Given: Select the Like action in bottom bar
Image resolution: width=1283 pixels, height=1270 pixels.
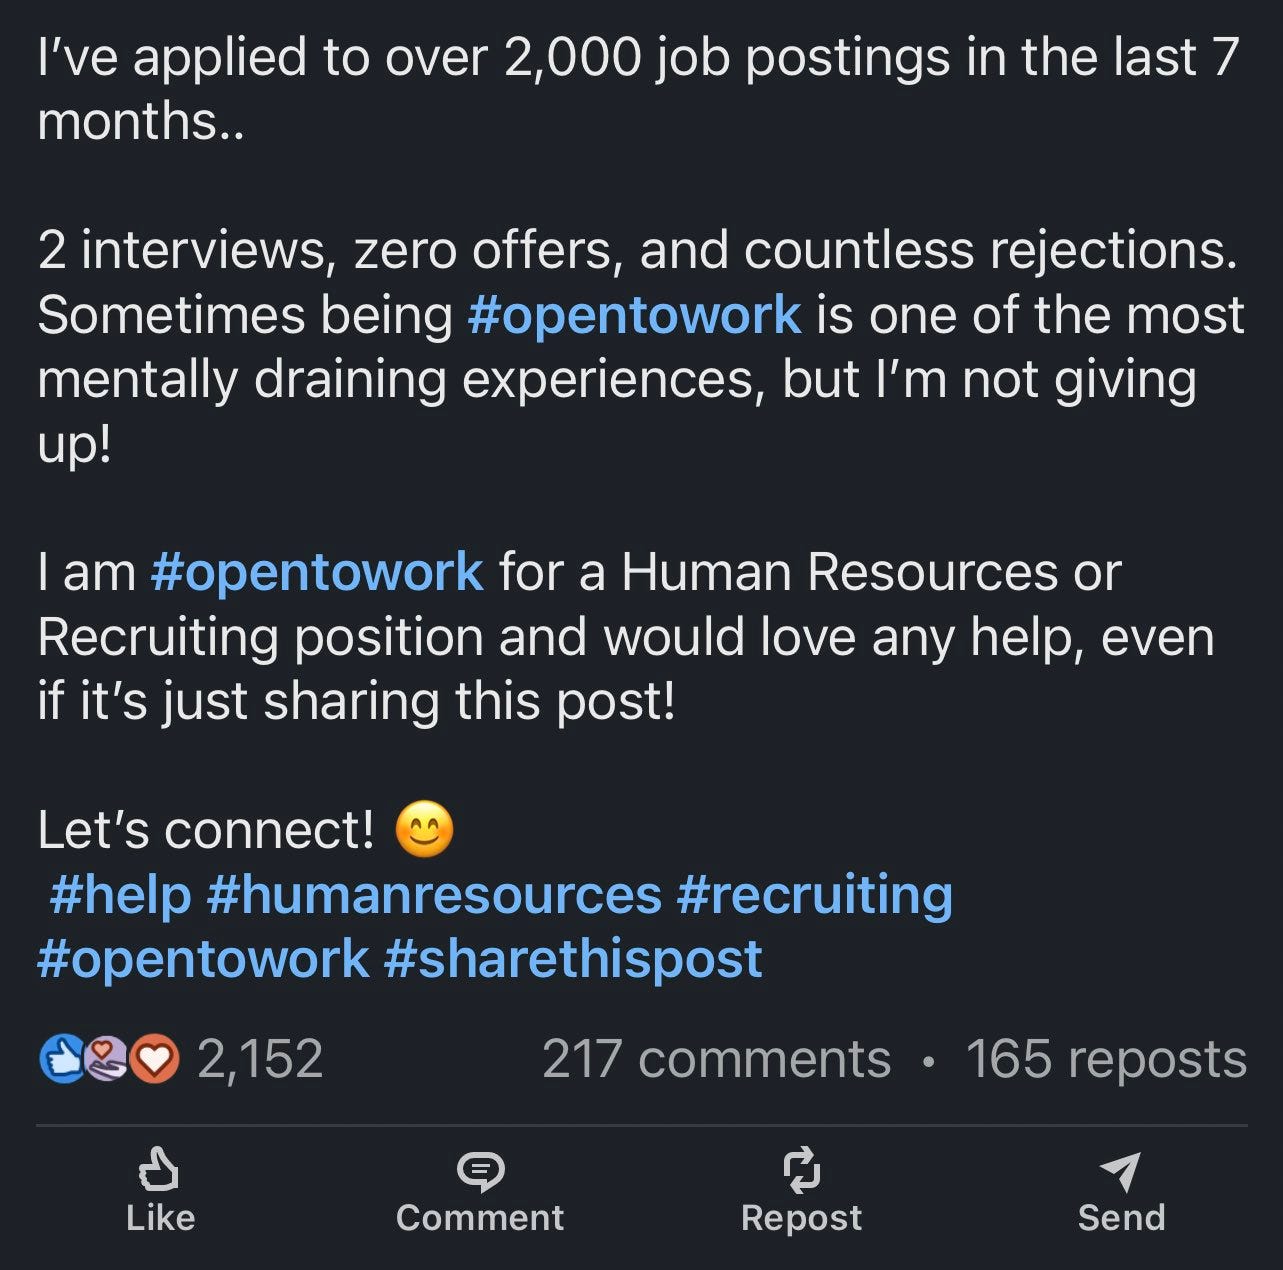Looking at the screenshot, I should 160,1217.
